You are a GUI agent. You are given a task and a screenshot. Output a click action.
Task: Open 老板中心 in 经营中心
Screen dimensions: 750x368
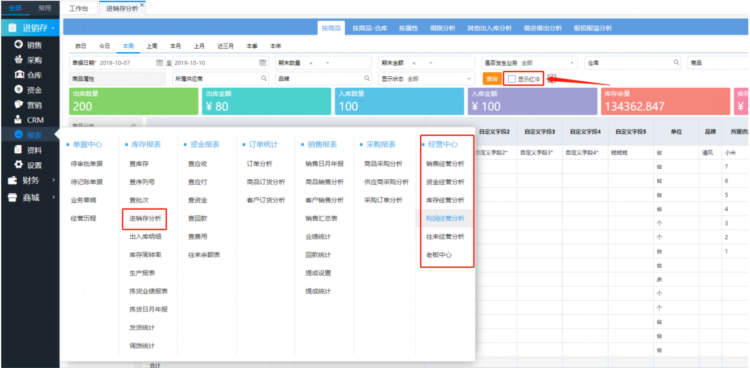pyautogui.click(x=439, y=255)
